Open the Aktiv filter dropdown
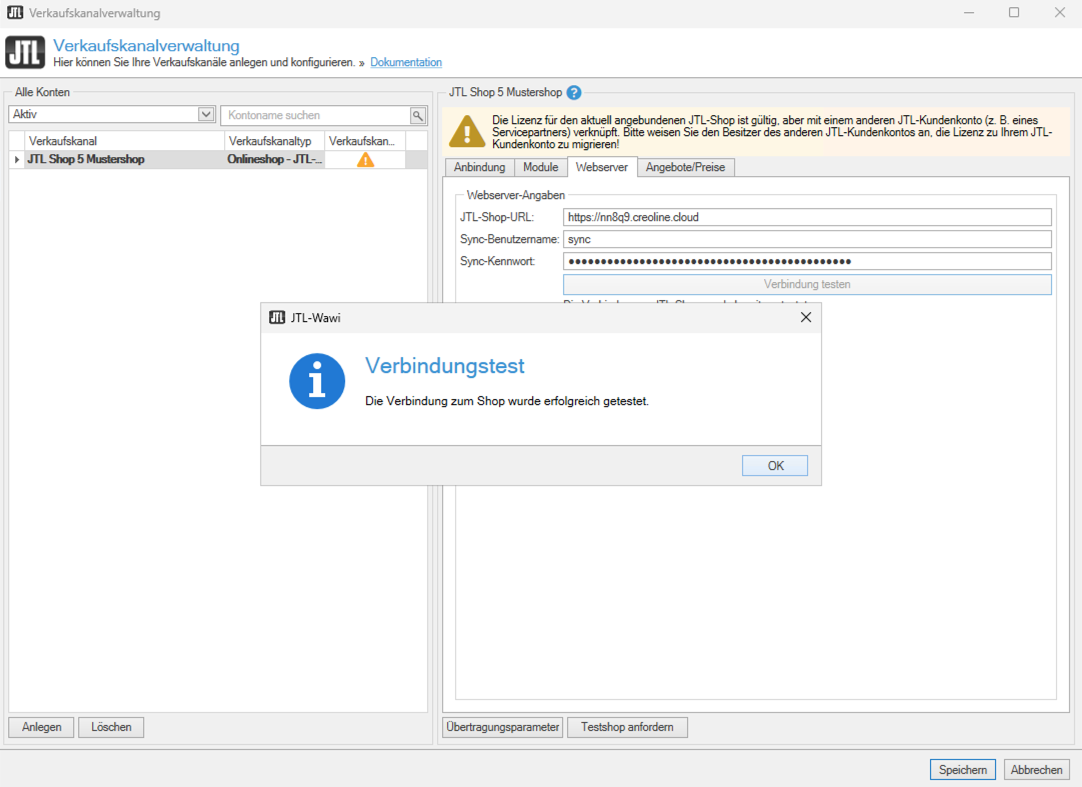The width and height of the screenshot is (1082, 787). tap(206, 115)
